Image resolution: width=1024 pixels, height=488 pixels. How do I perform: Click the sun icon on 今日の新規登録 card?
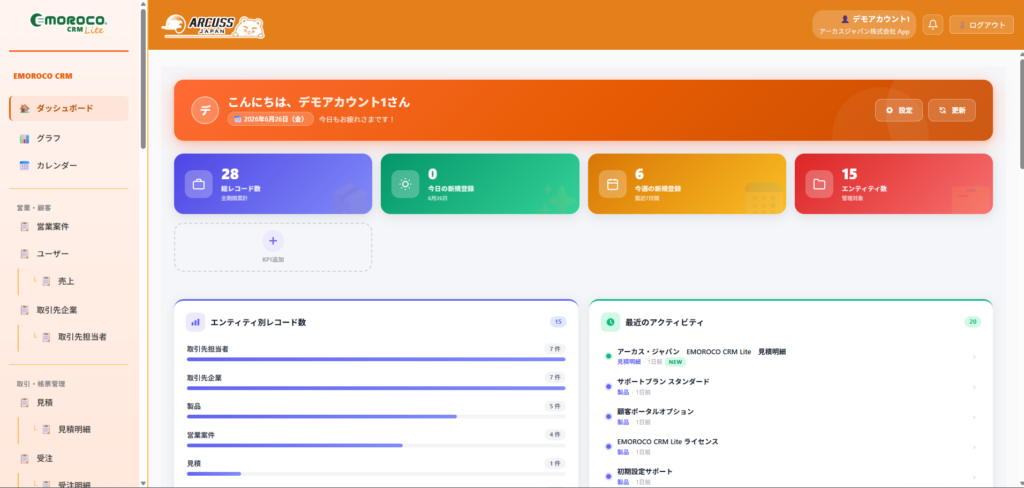pyautogui.click(x=406, y=184)
